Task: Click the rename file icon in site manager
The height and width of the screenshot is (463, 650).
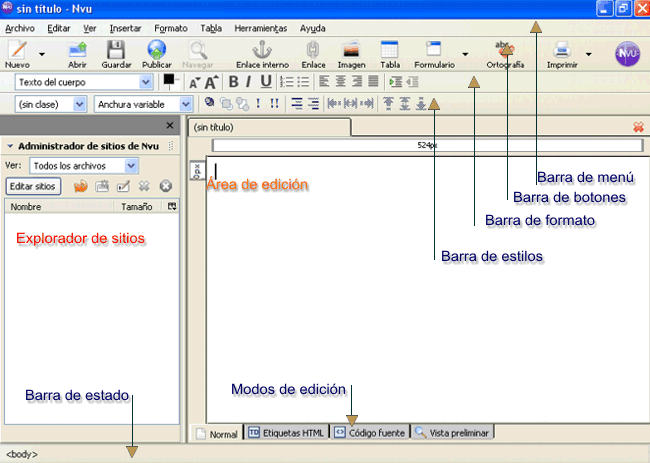Action: coord(123,186)
